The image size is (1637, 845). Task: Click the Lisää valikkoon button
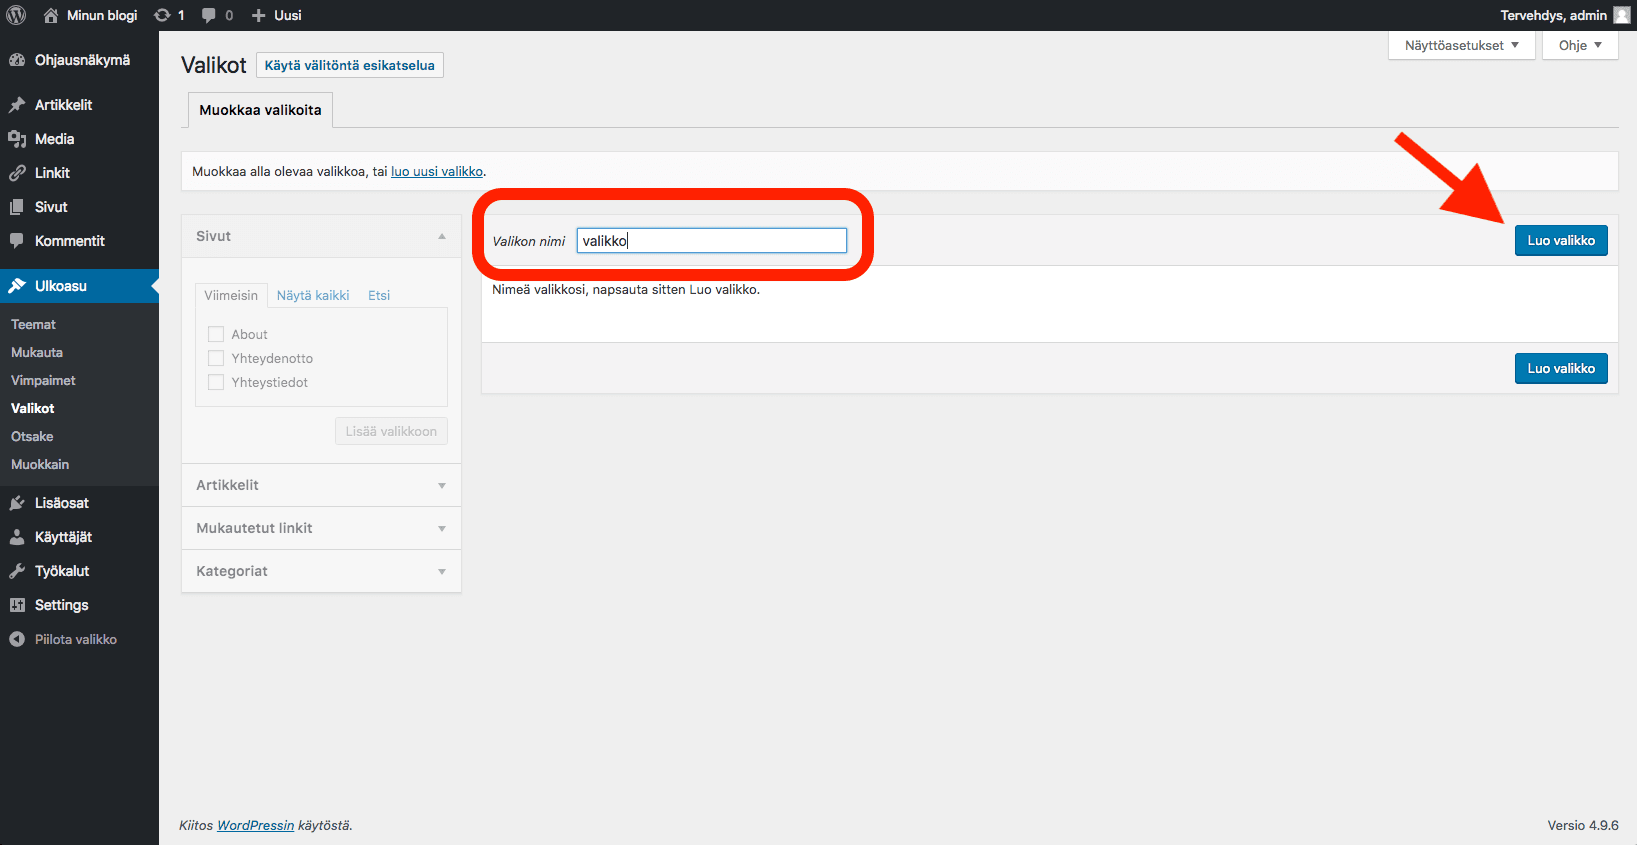pos(391,431)
